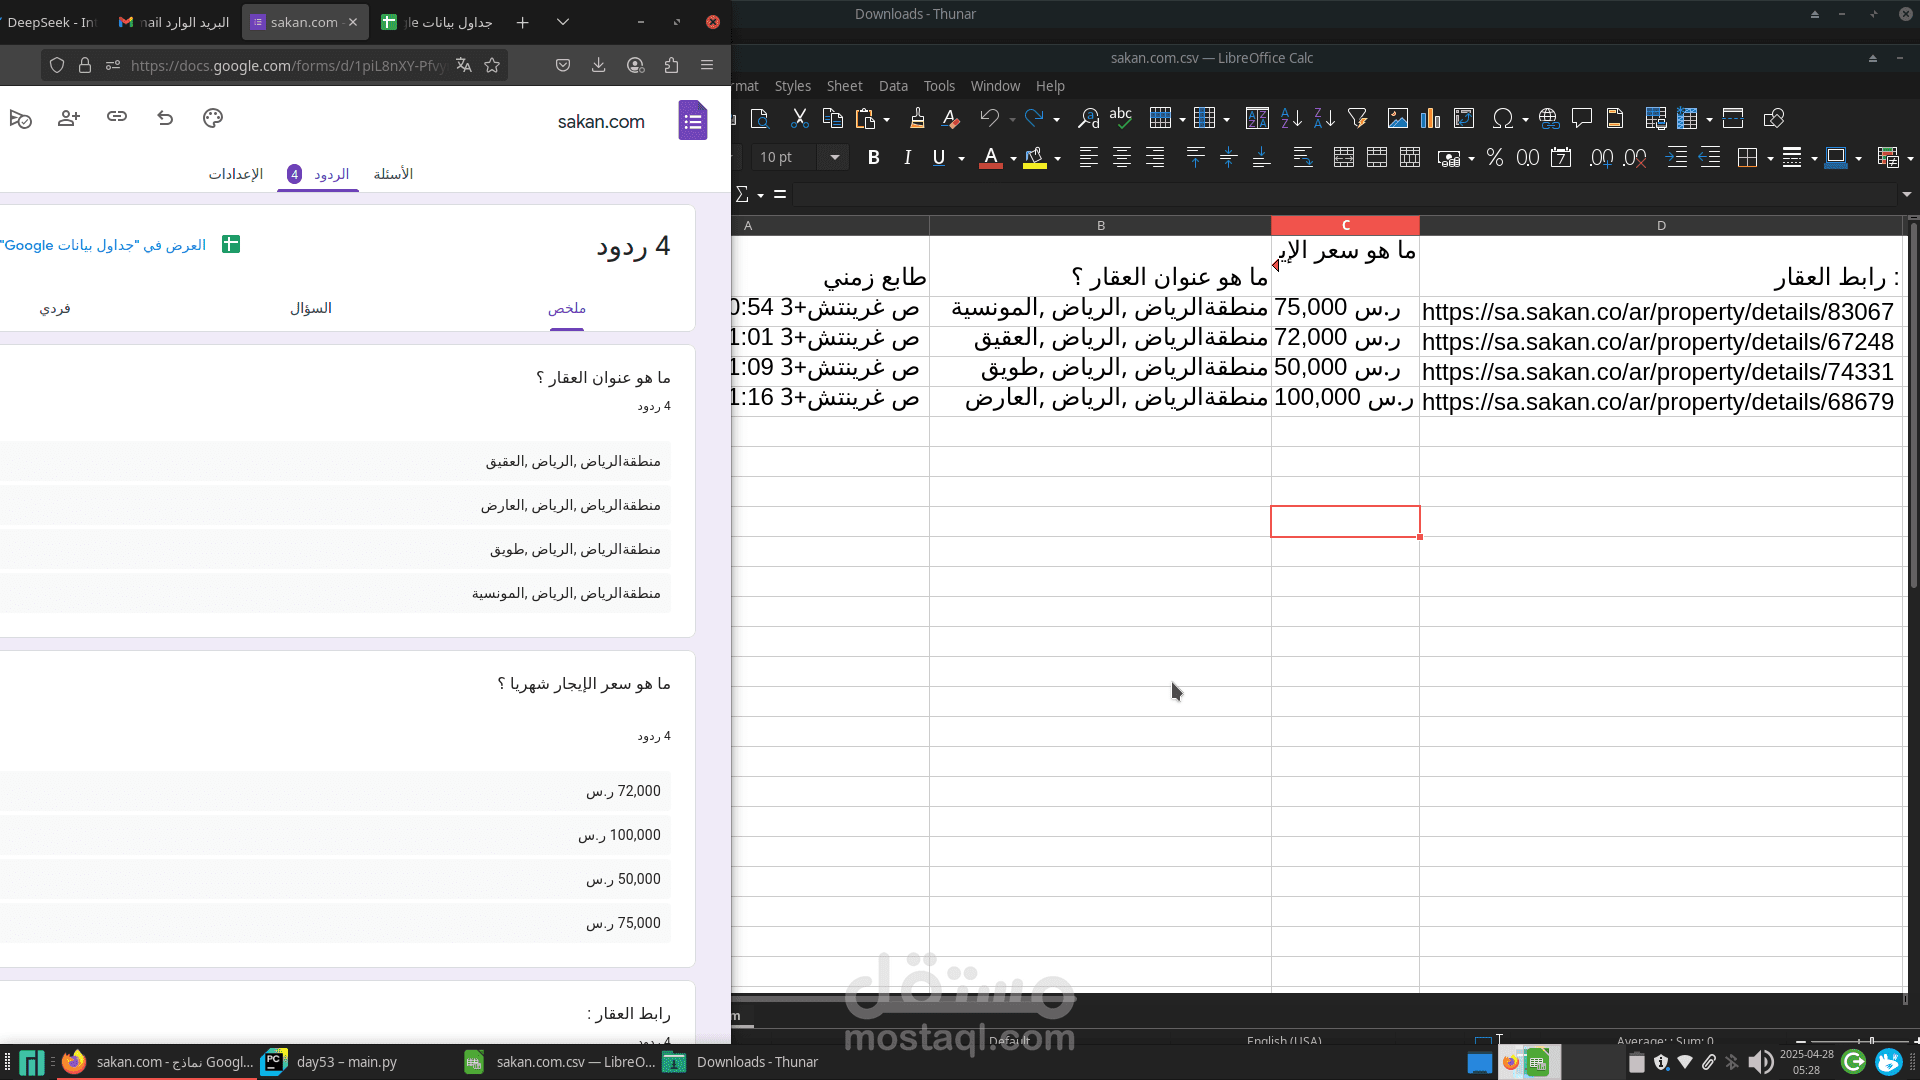
Task: Open the Data menu in Calc
Action: tap(893, 86)
